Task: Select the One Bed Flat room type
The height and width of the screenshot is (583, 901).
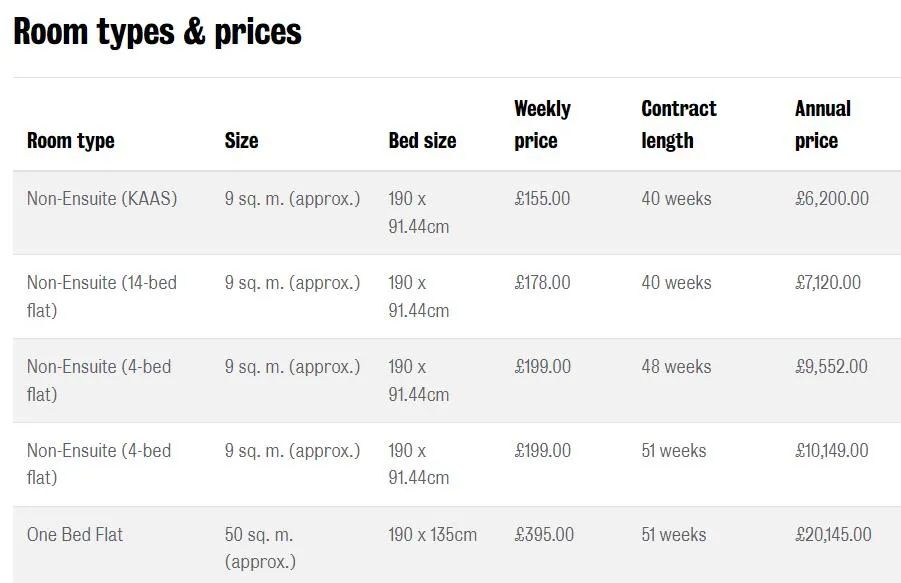Action: coord(75,535)
